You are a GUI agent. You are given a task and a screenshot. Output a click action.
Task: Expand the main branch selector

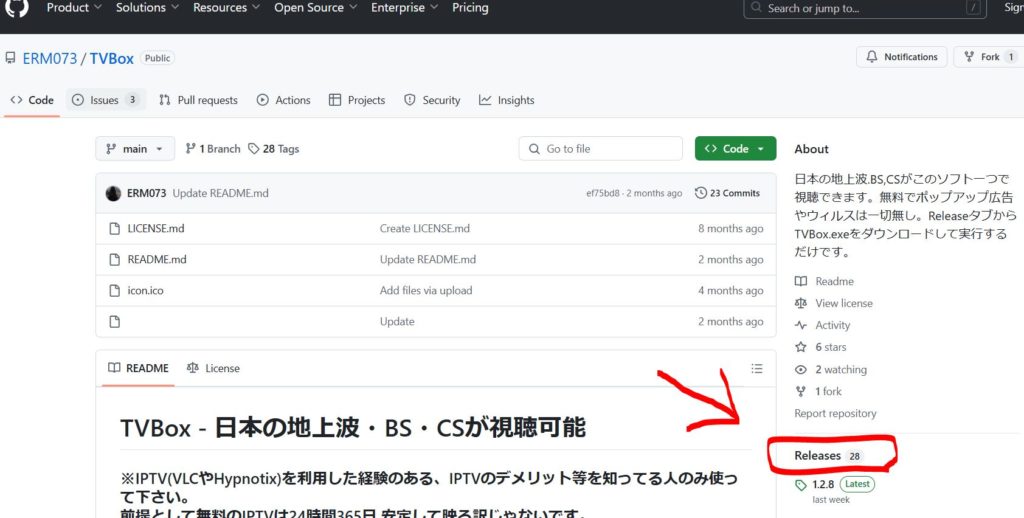tap(135, 149)
